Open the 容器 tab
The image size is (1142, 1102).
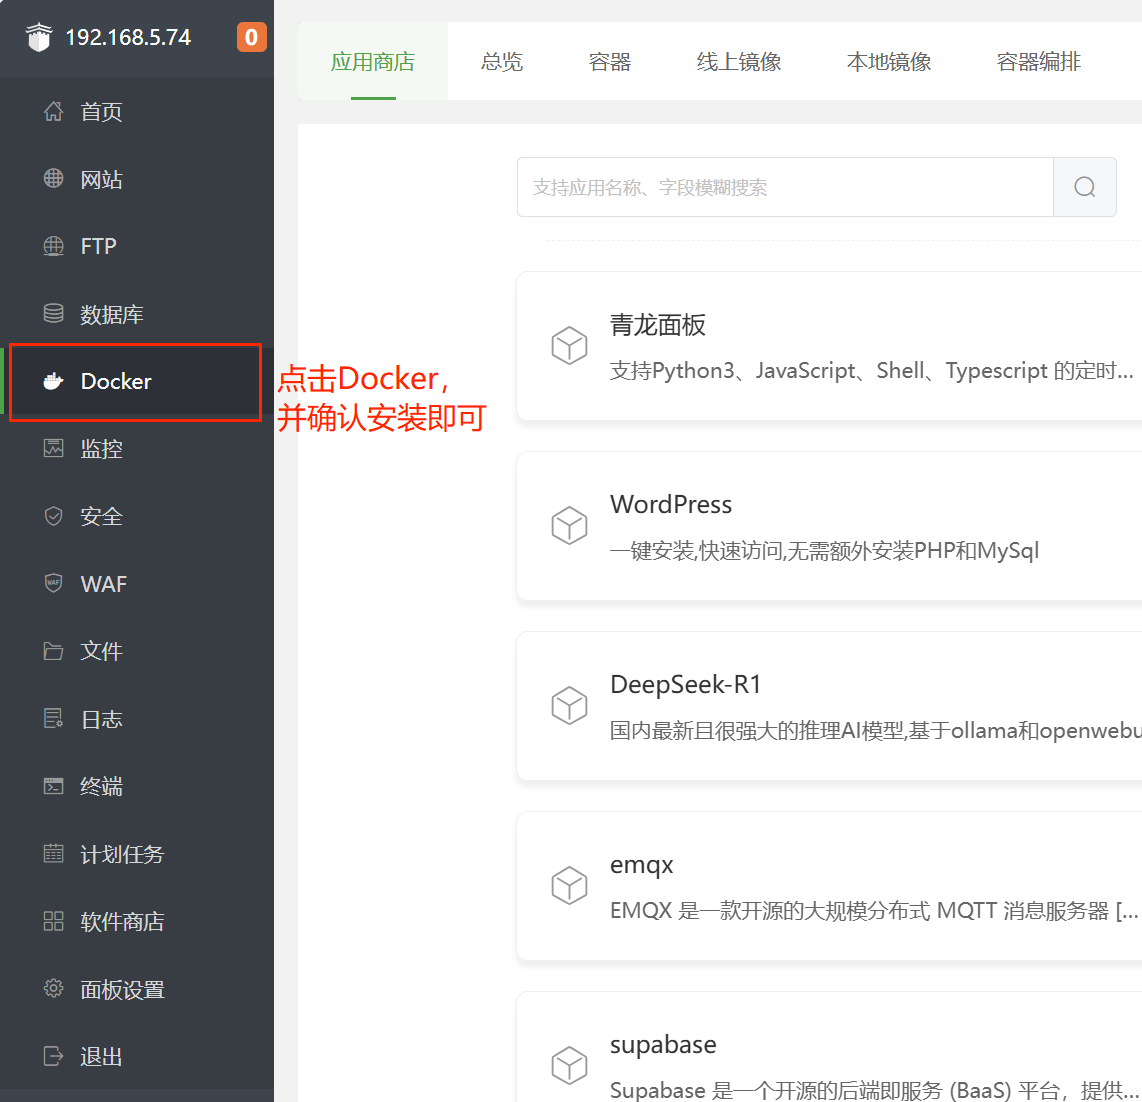610,61
